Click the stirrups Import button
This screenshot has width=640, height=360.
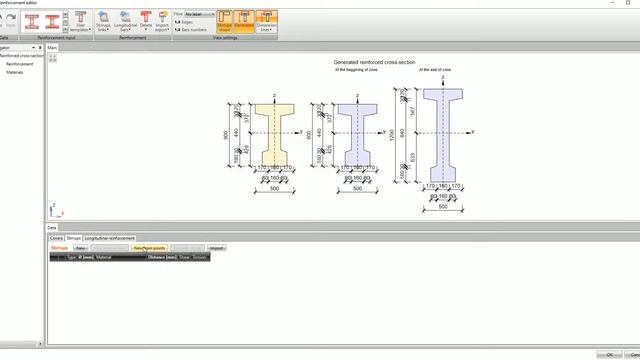216,248
